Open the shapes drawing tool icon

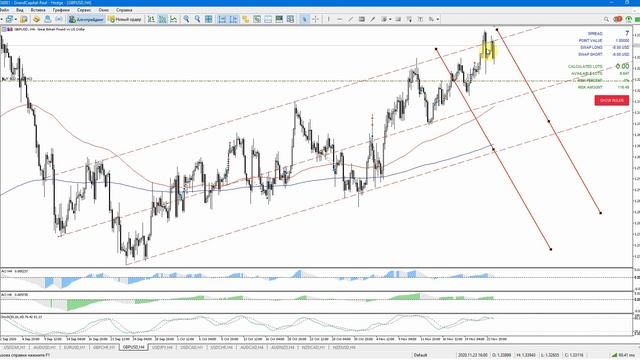click(384, 19)
